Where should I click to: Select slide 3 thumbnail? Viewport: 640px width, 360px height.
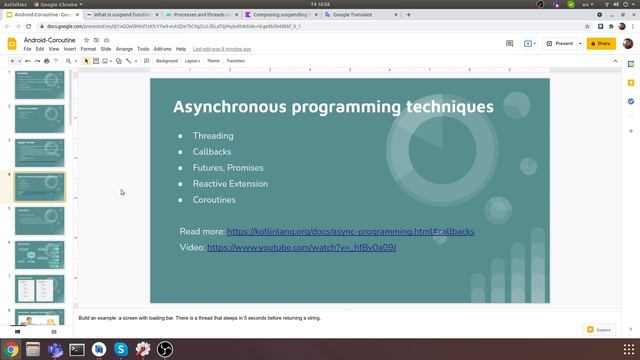pos(40,153)
